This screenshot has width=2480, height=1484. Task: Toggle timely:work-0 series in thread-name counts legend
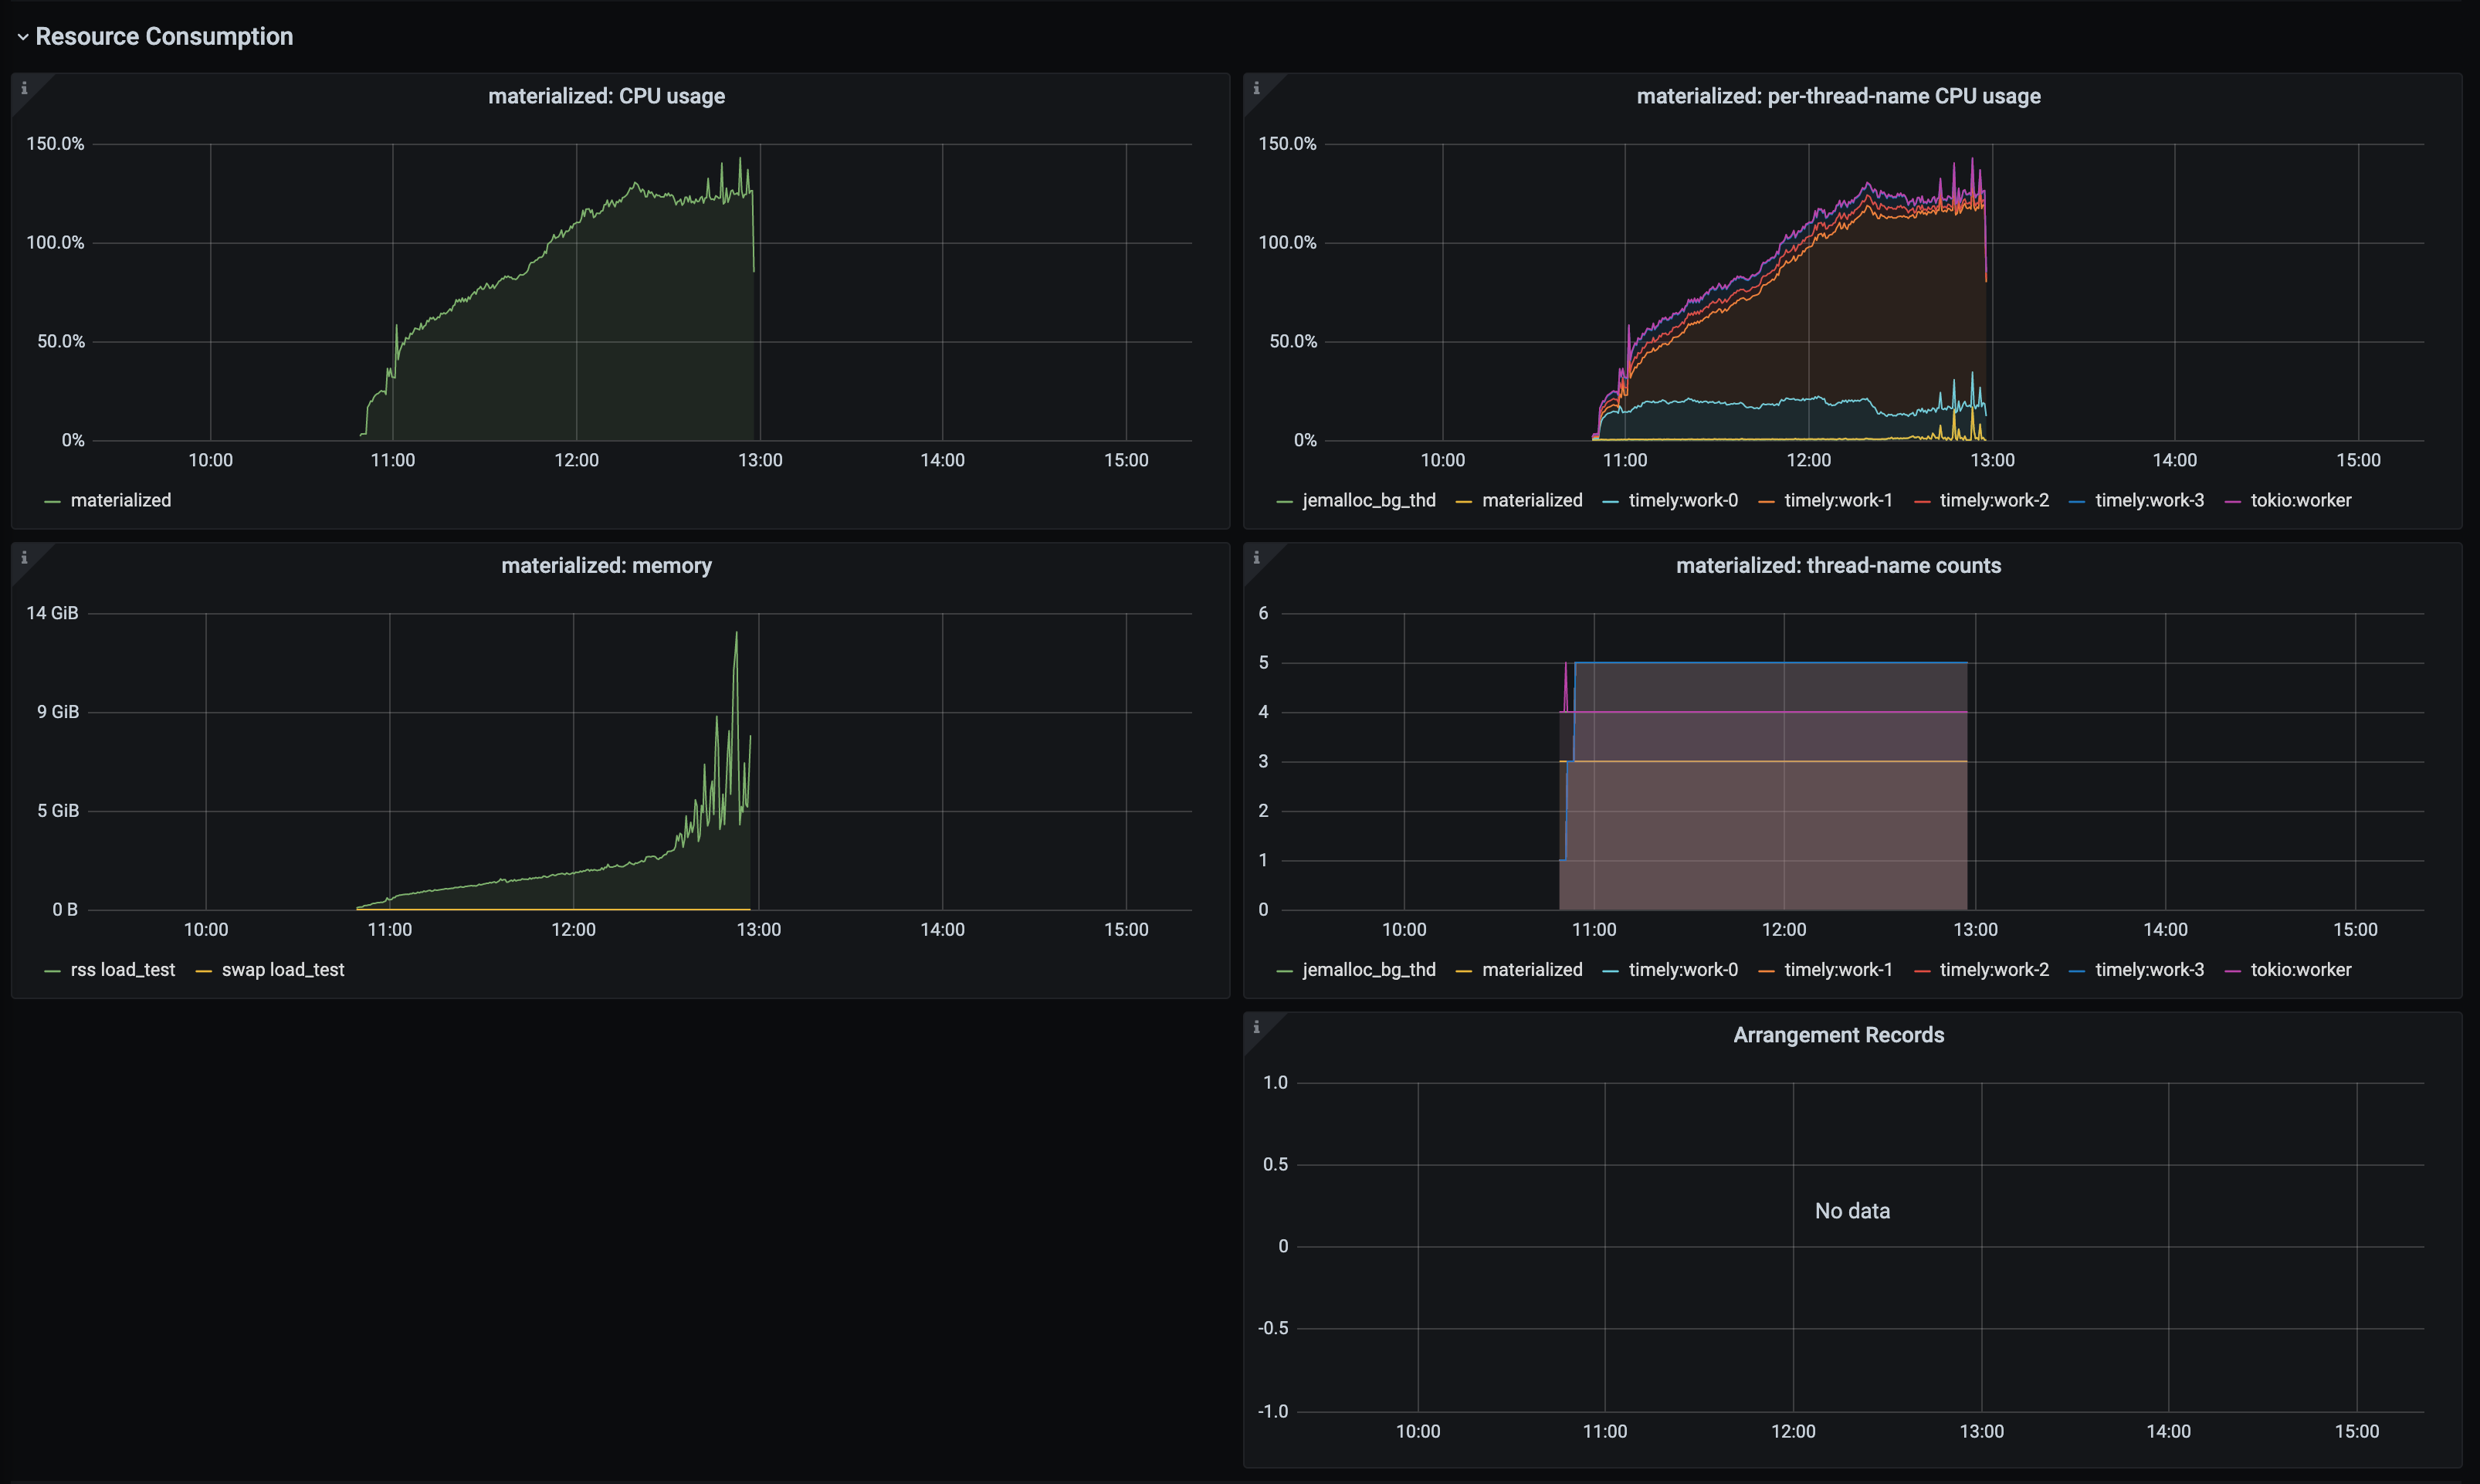tap(1683, 970)
